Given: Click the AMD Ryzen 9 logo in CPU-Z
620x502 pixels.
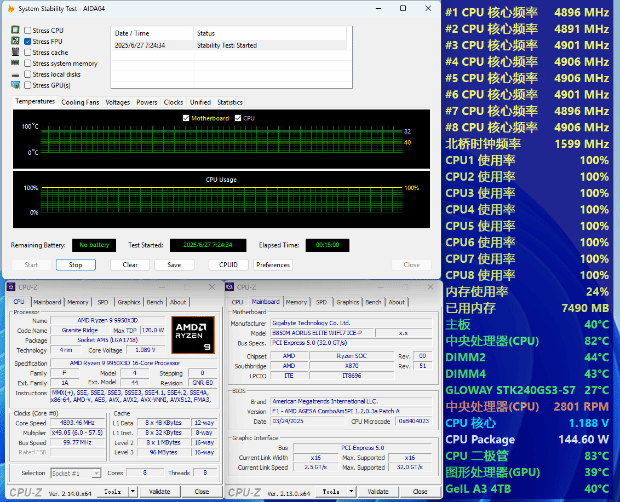Looking at the screenshot, I should (193, 335).
